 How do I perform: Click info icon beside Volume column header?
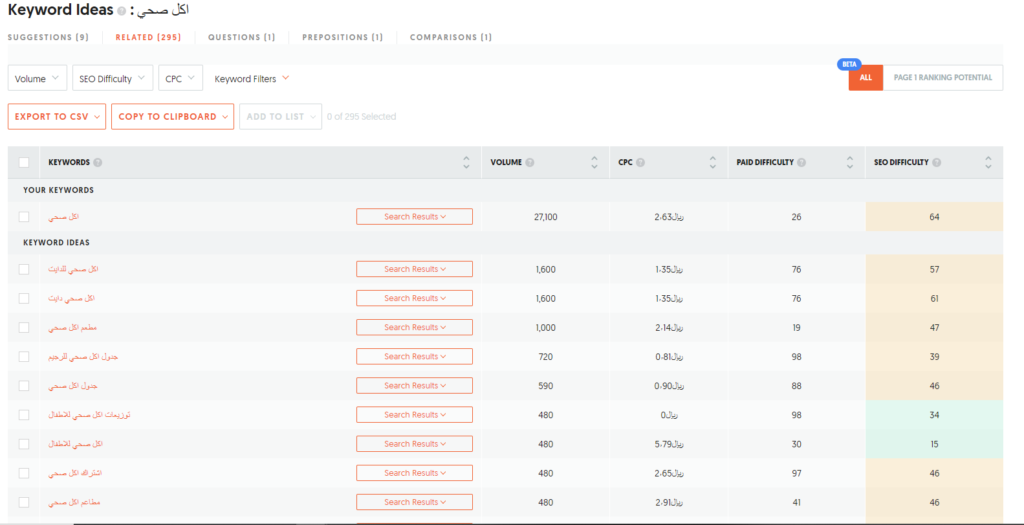click(x=530, y=162)
